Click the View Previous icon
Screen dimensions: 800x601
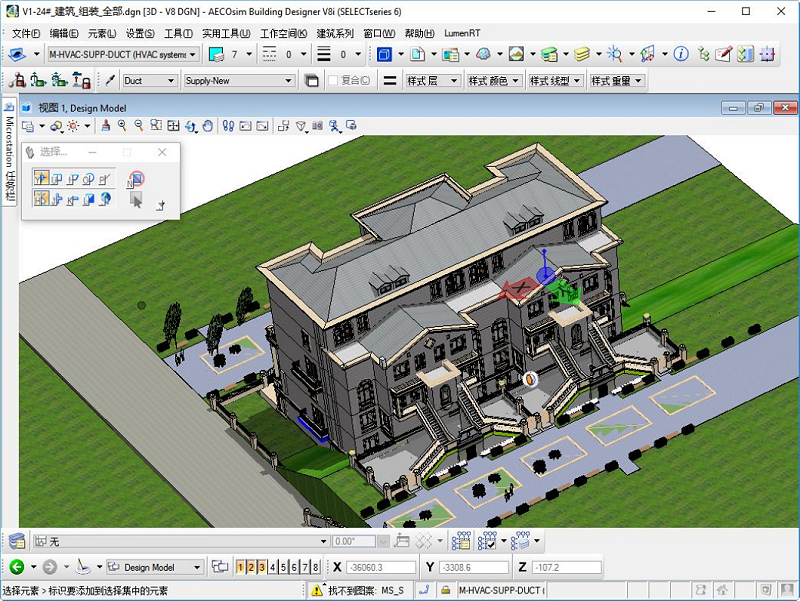point(245,126)
